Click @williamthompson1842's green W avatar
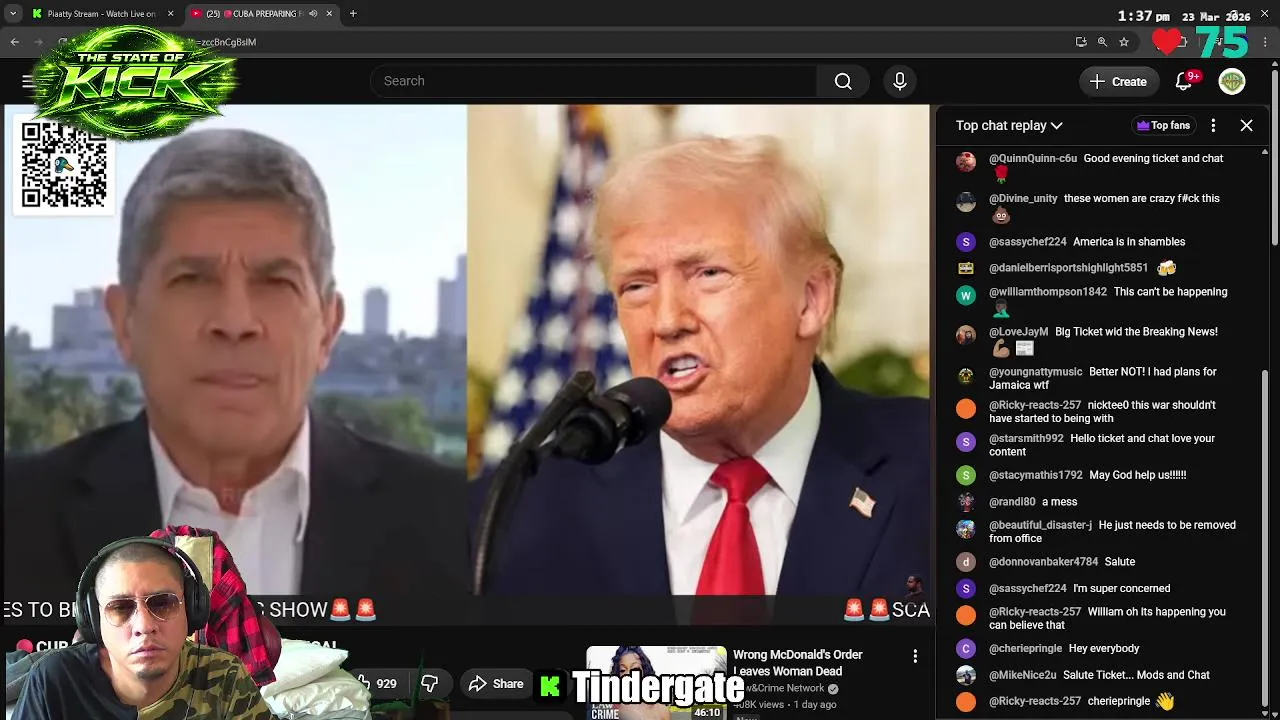Viewport: 1280px width, 720px height. [966, 295]
